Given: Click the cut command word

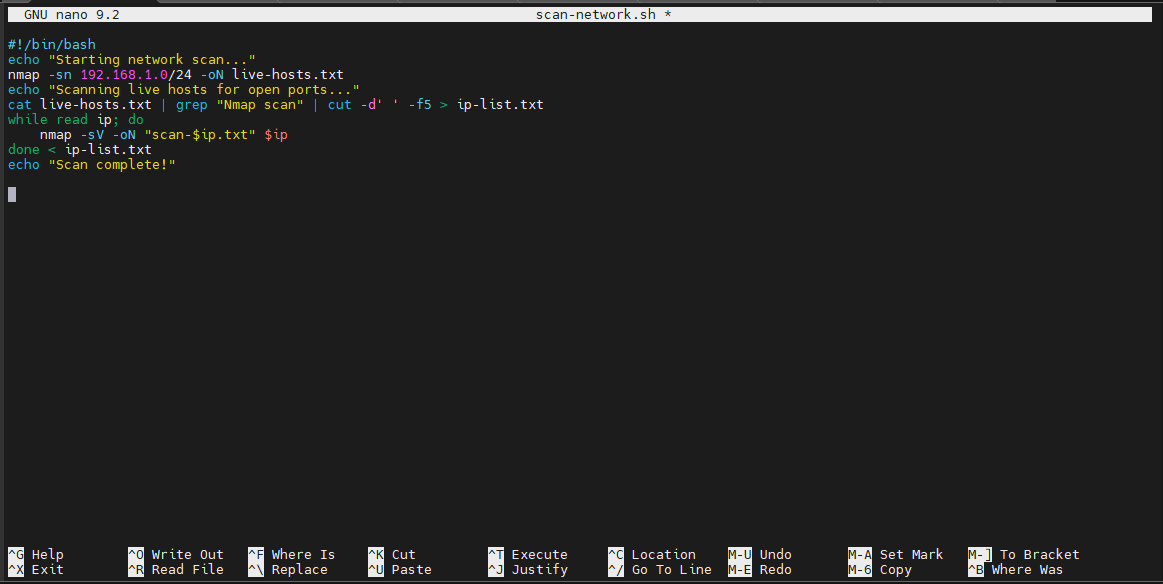Looking at the screenshot, I should click(x=340, y=105).
